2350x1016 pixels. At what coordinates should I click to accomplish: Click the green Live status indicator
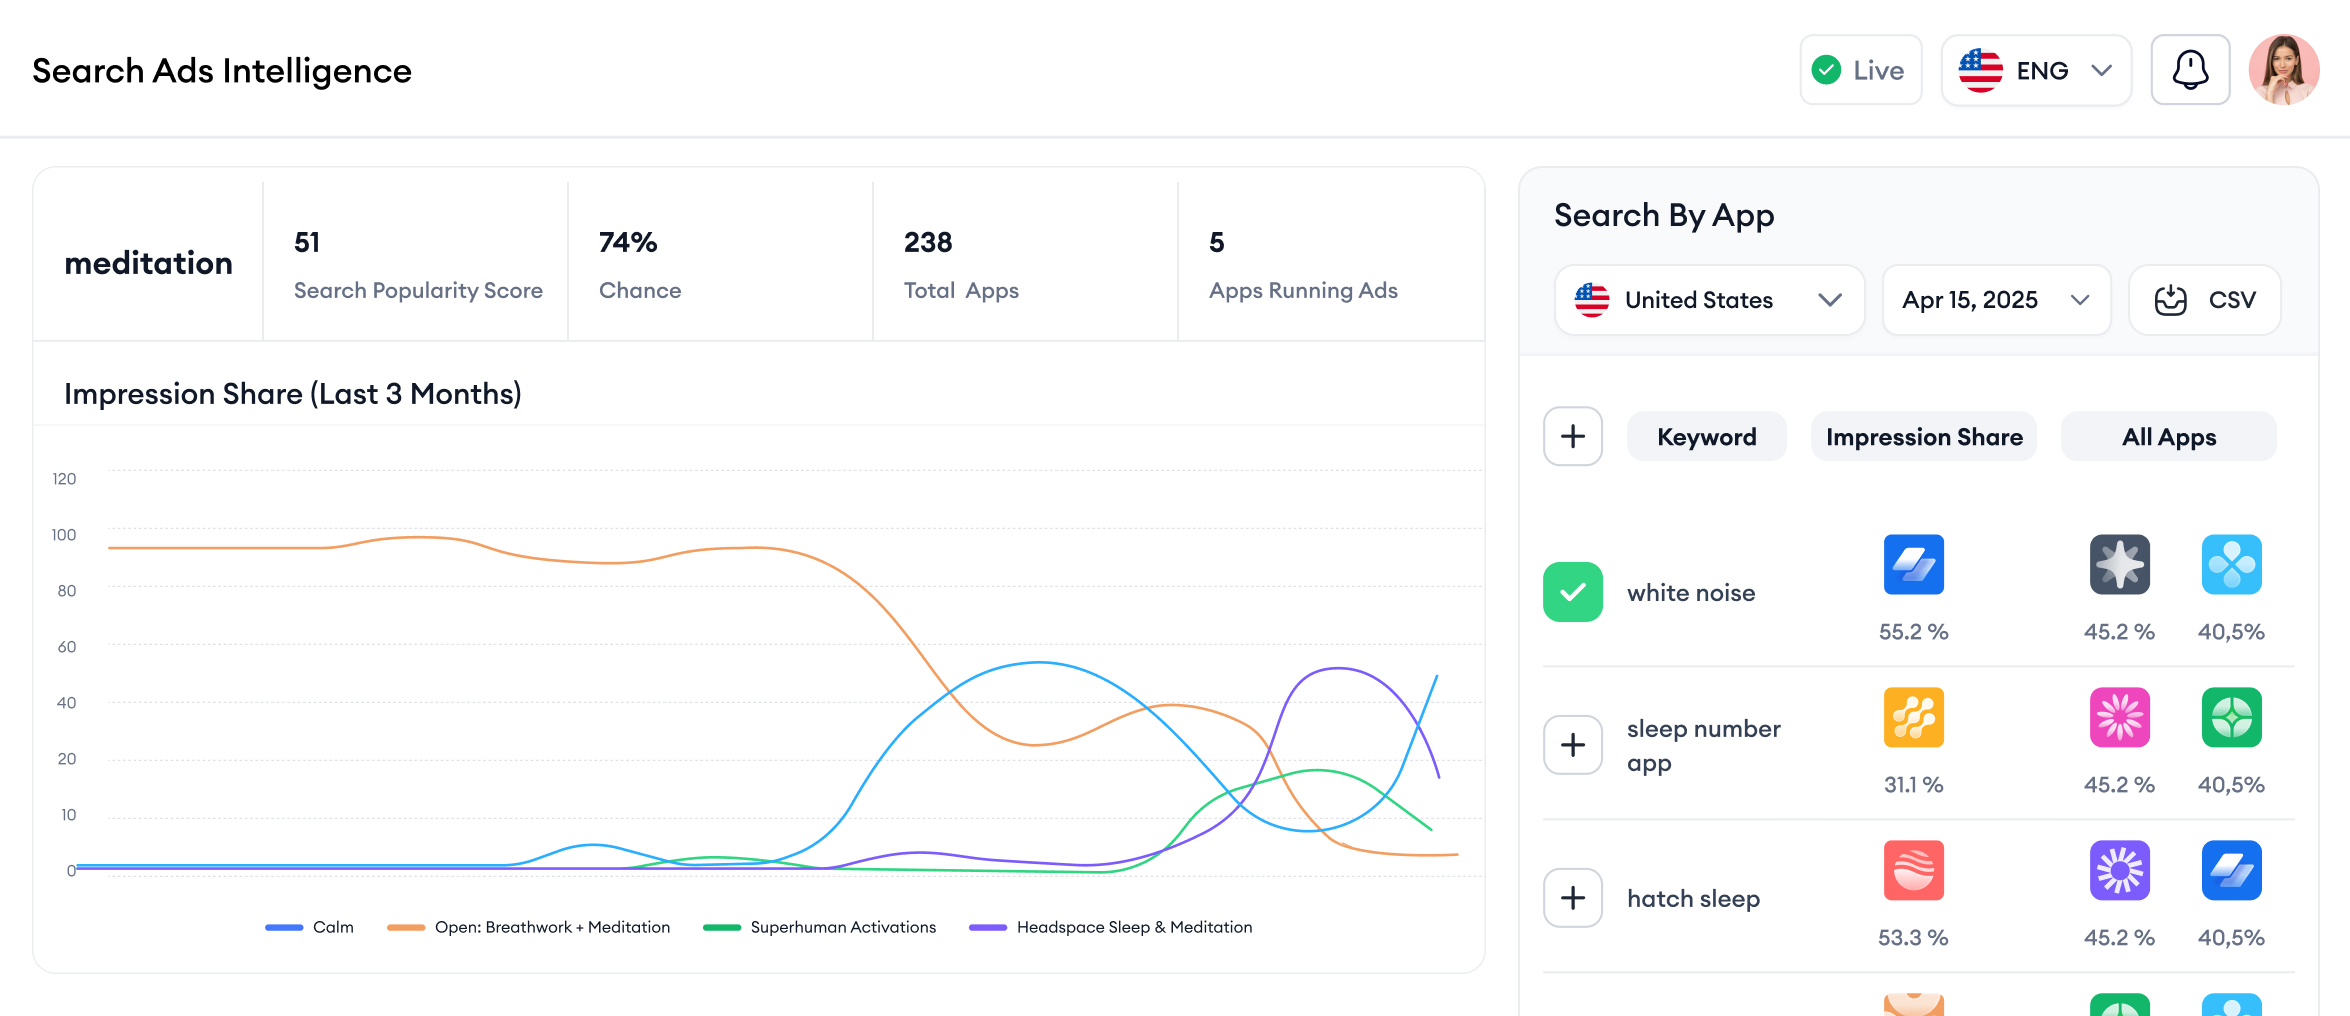click(1861, 70)
